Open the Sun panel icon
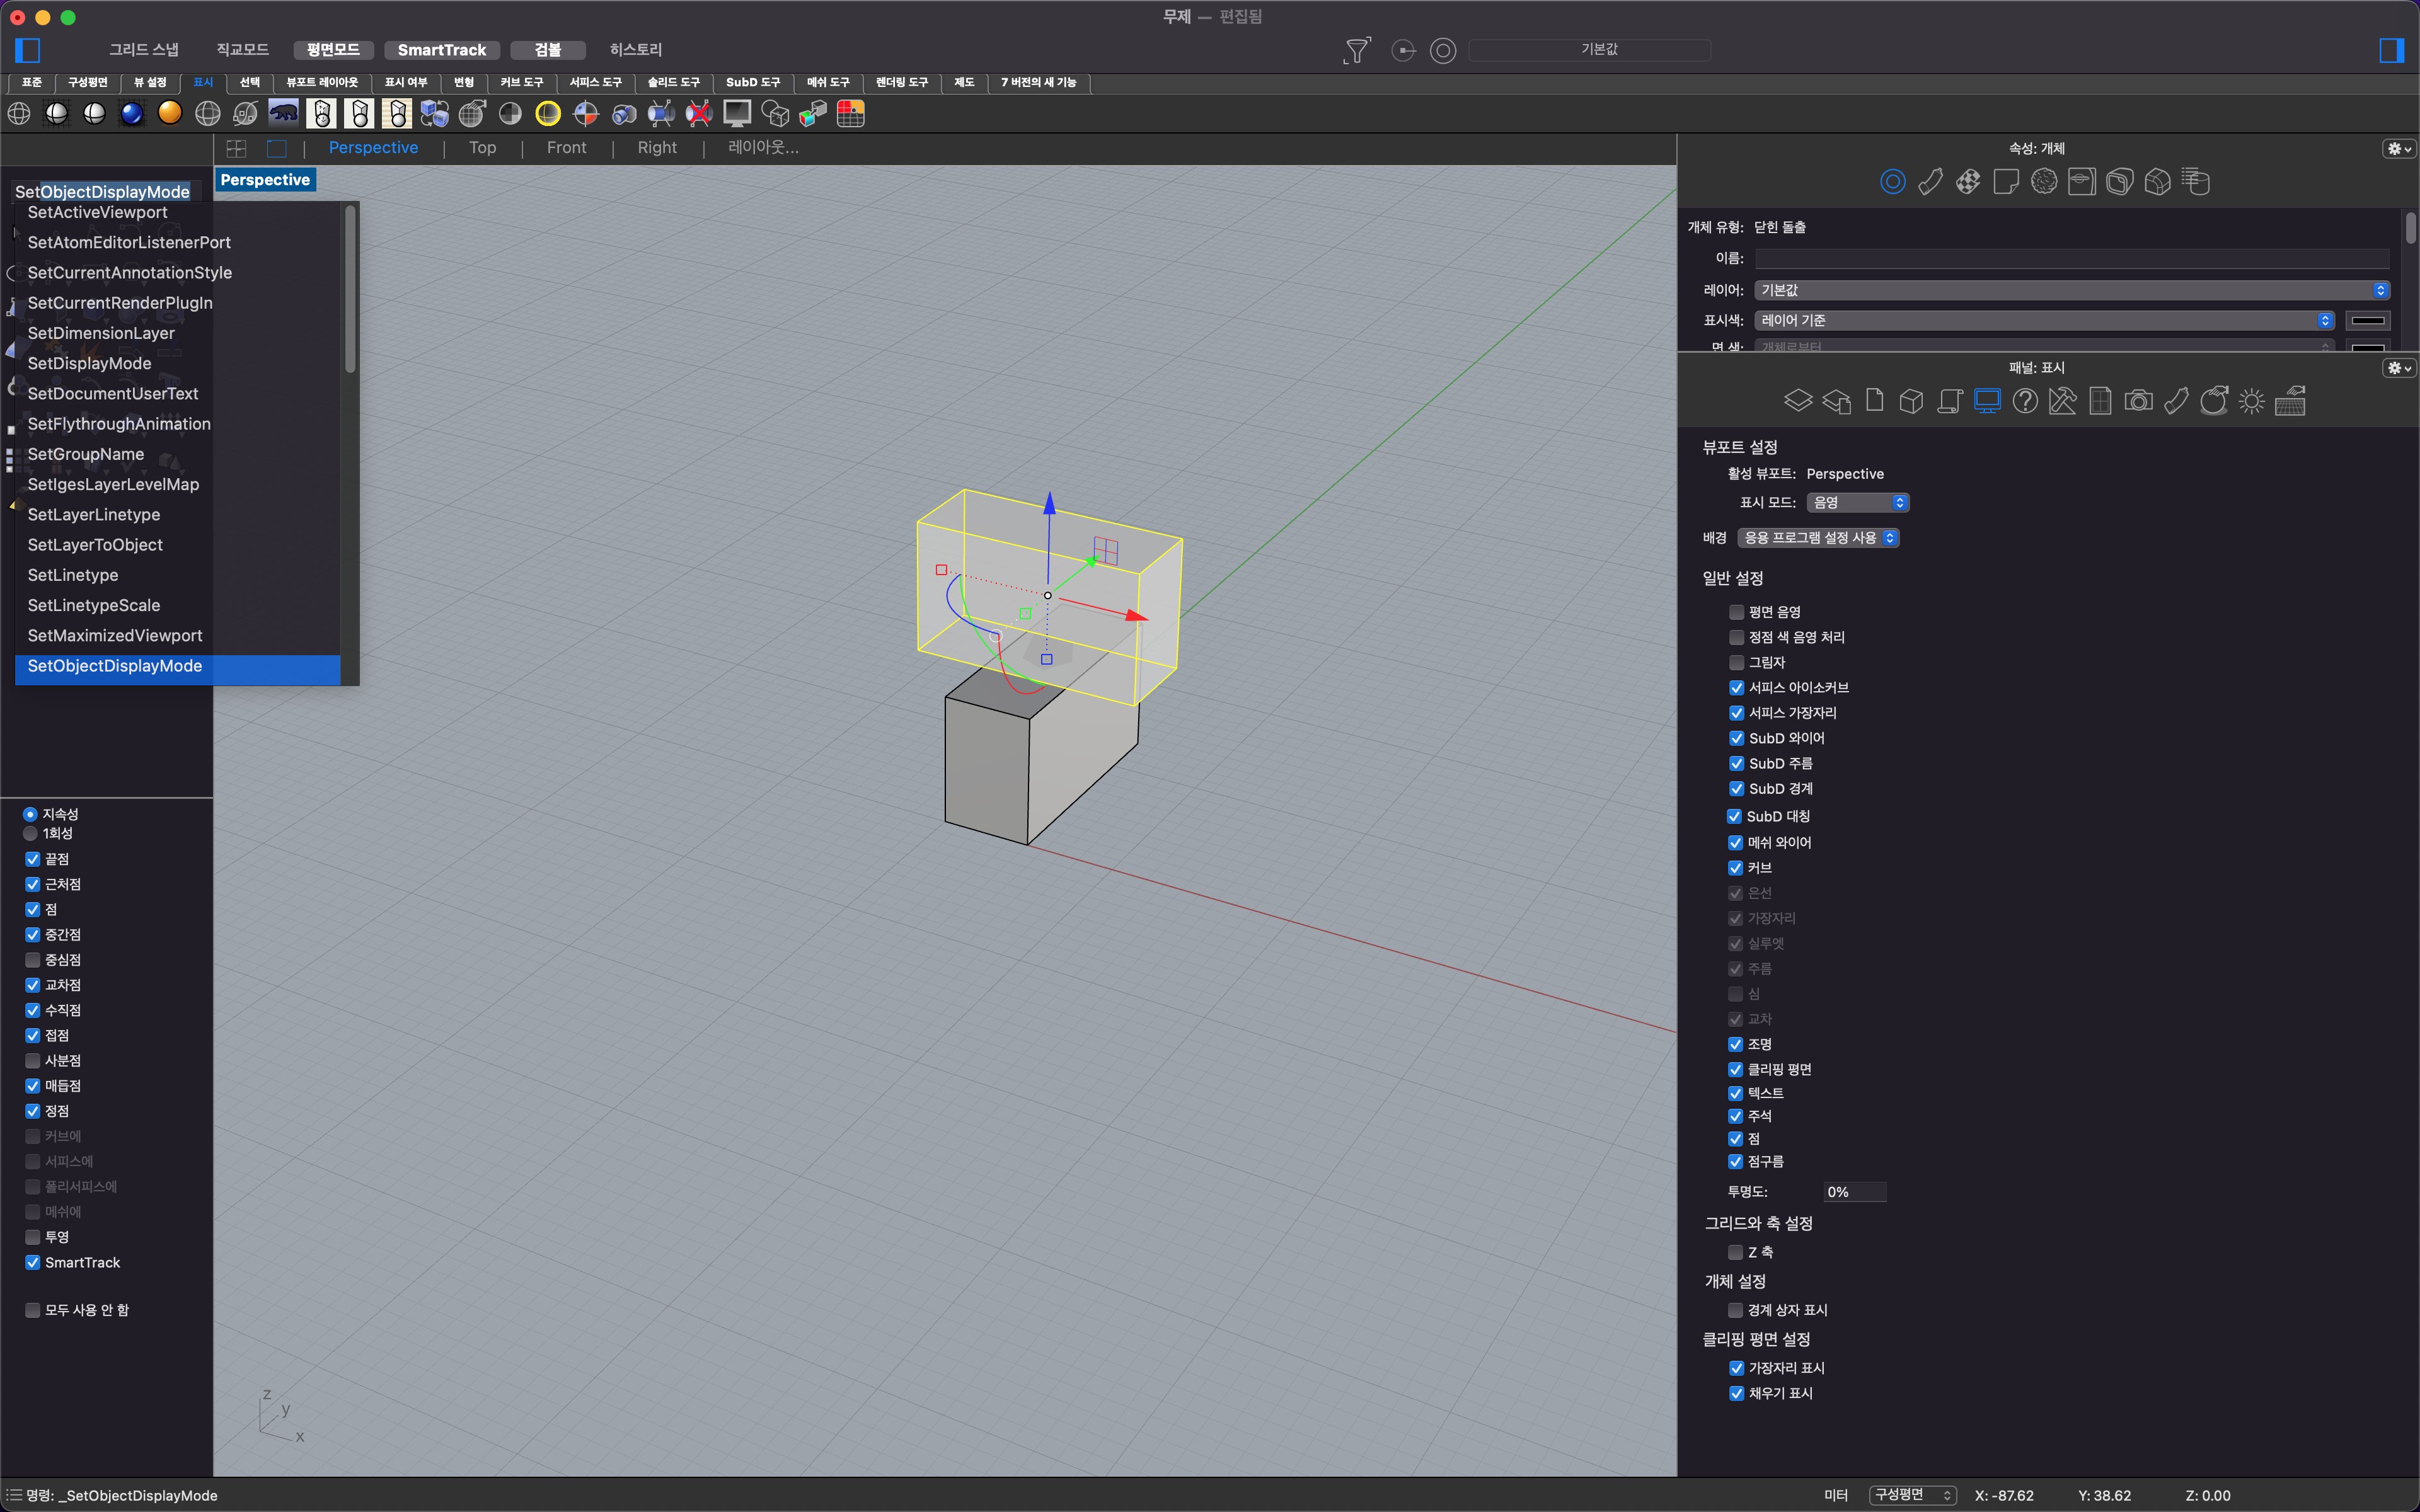The image size is (2420, 1512). tap(2252, 401)
